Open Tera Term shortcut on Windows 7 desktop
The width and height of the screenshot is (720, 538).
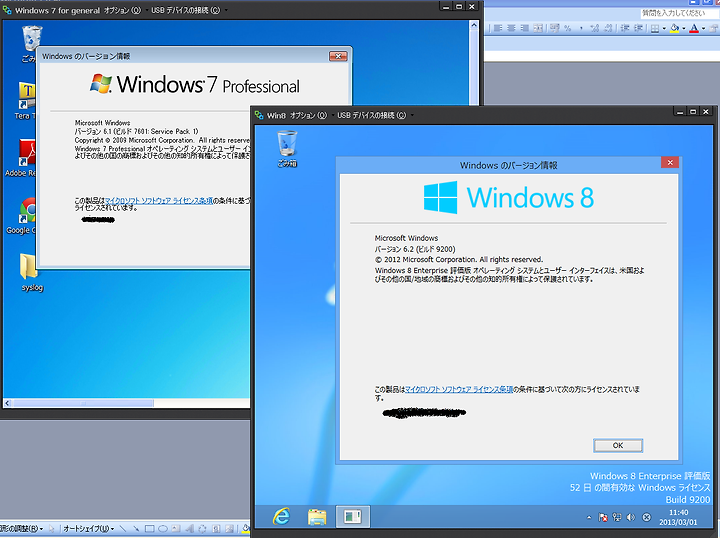click(26, 101)
